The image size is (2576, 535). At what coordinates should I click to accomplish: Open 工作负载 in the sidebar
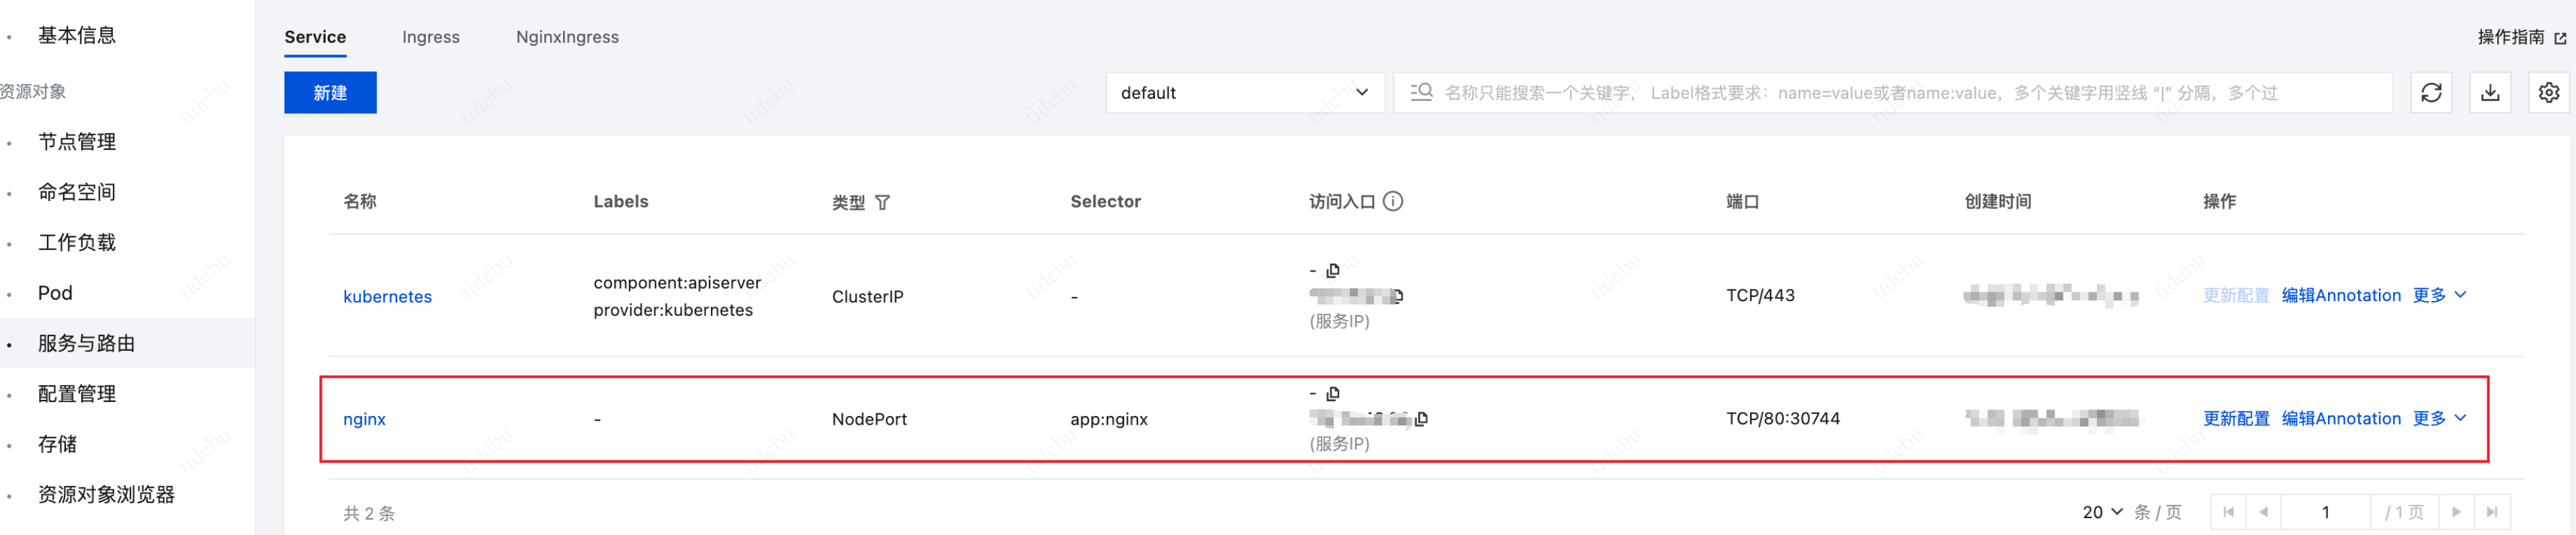coord(77,243)
